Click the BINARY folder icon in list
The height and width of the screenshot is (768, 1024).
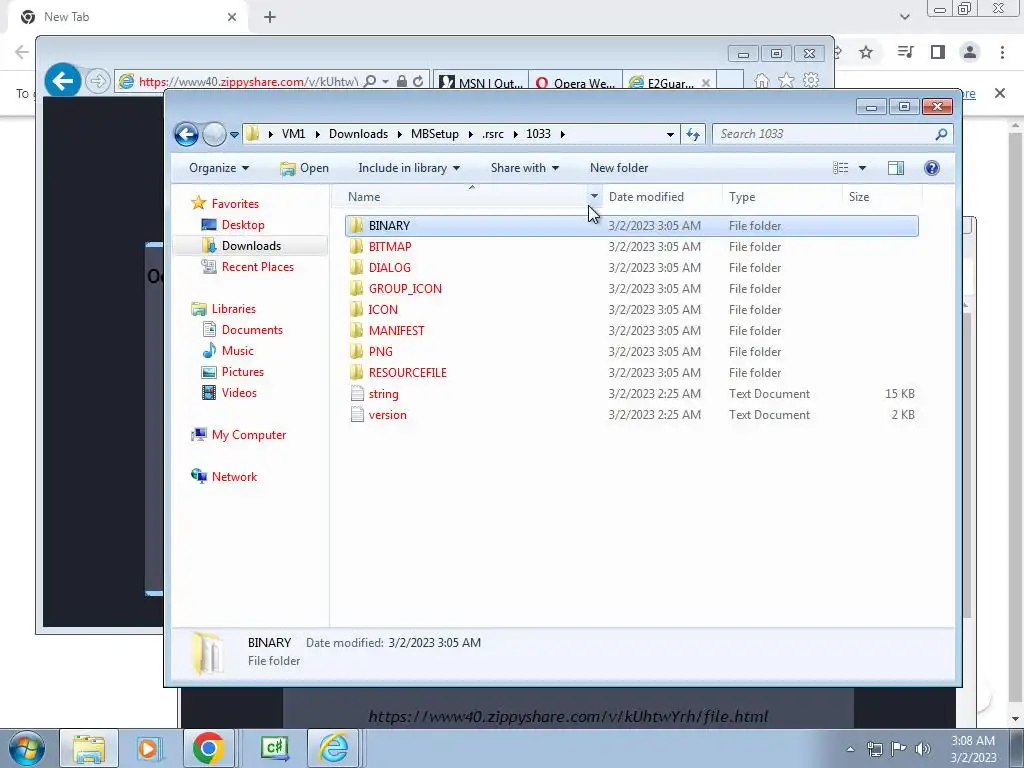(x=357, y=226)
